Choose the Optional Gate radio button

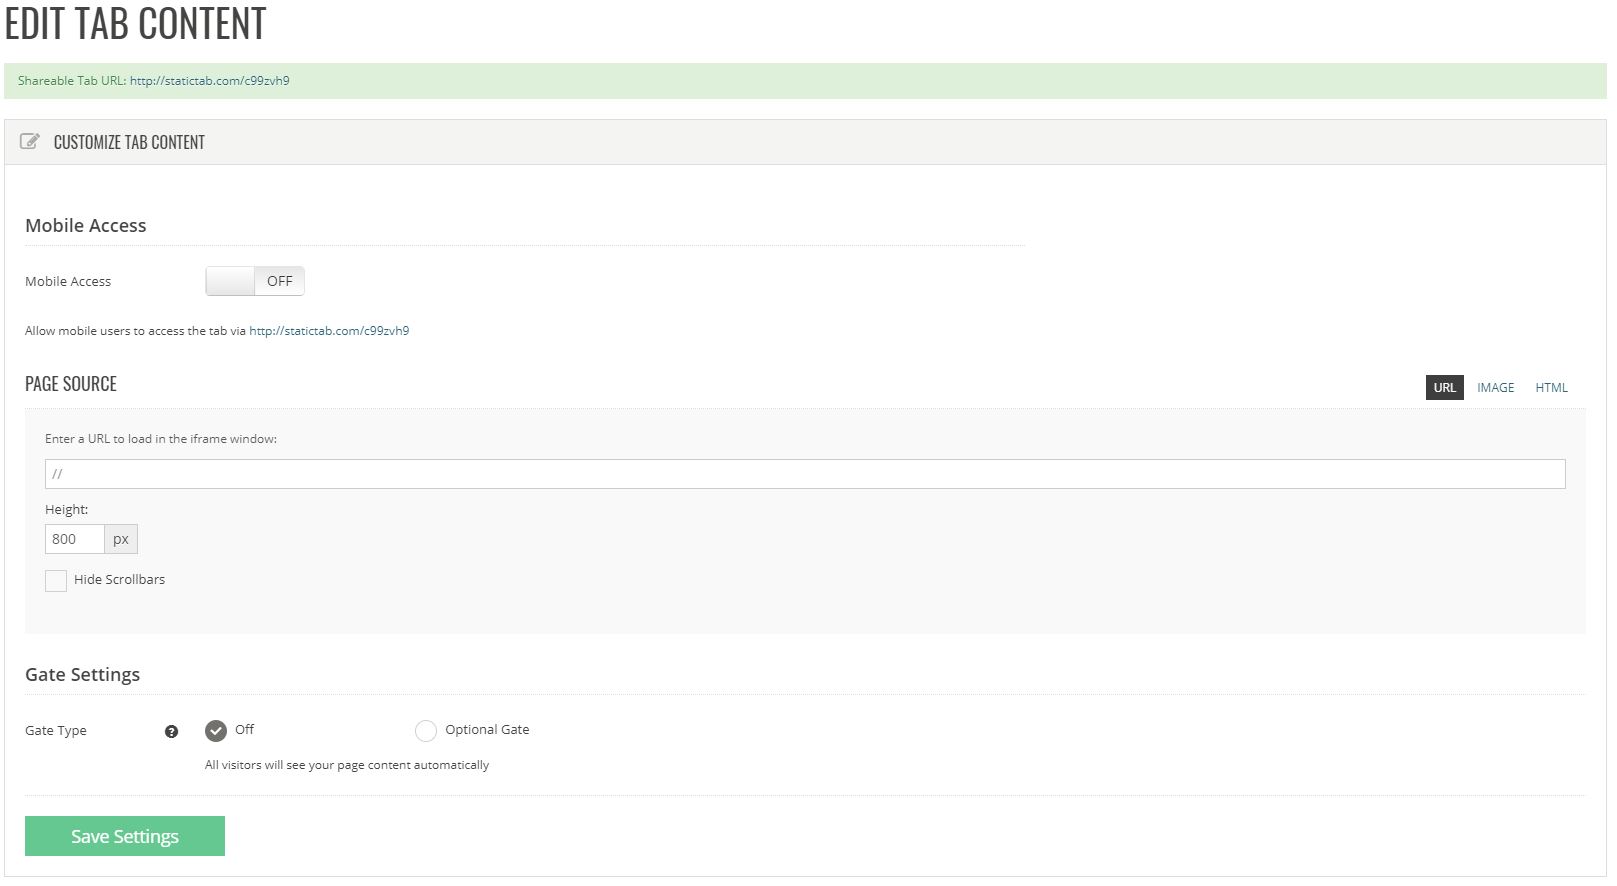pyautogui.click(x=426, y=731)
